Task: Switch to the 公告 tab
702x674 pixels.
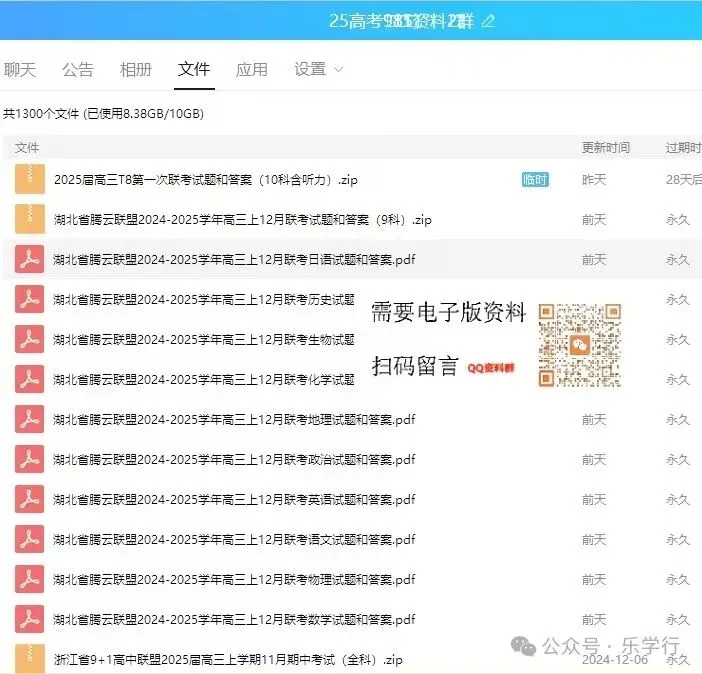Action: coord(78,69)
